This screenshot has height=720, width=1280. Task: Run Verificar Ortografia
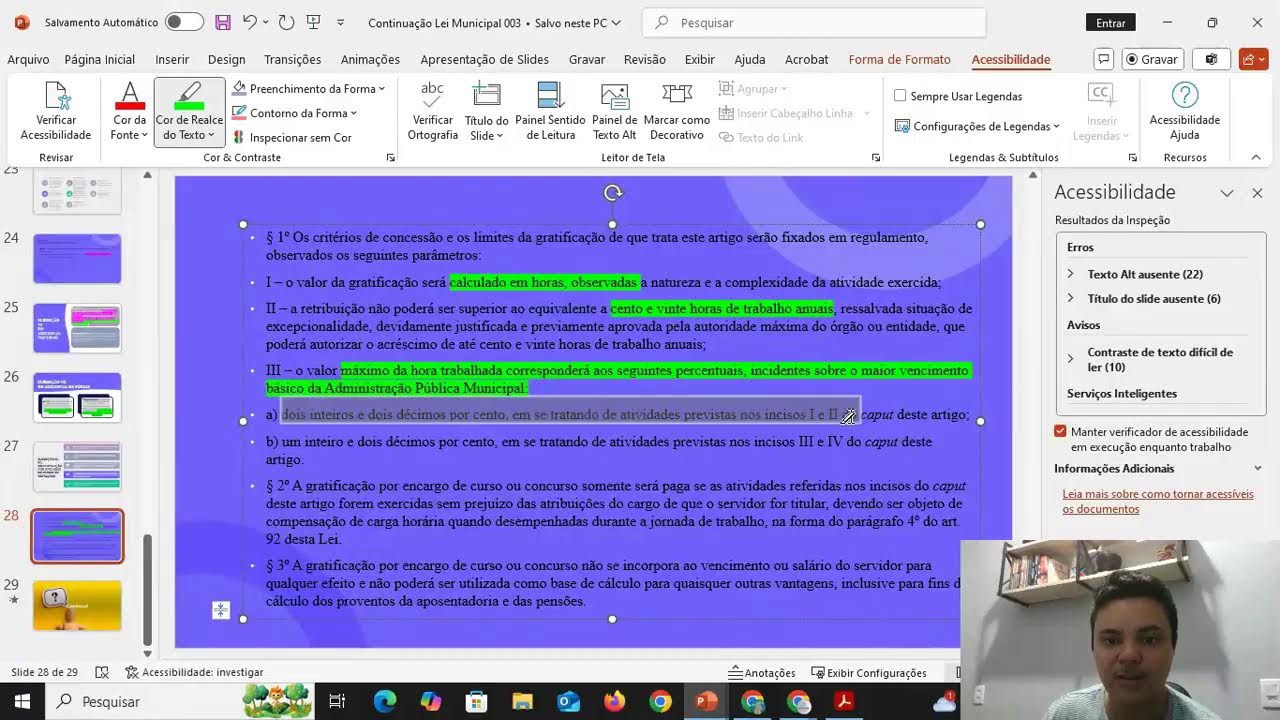pos(432,111)
